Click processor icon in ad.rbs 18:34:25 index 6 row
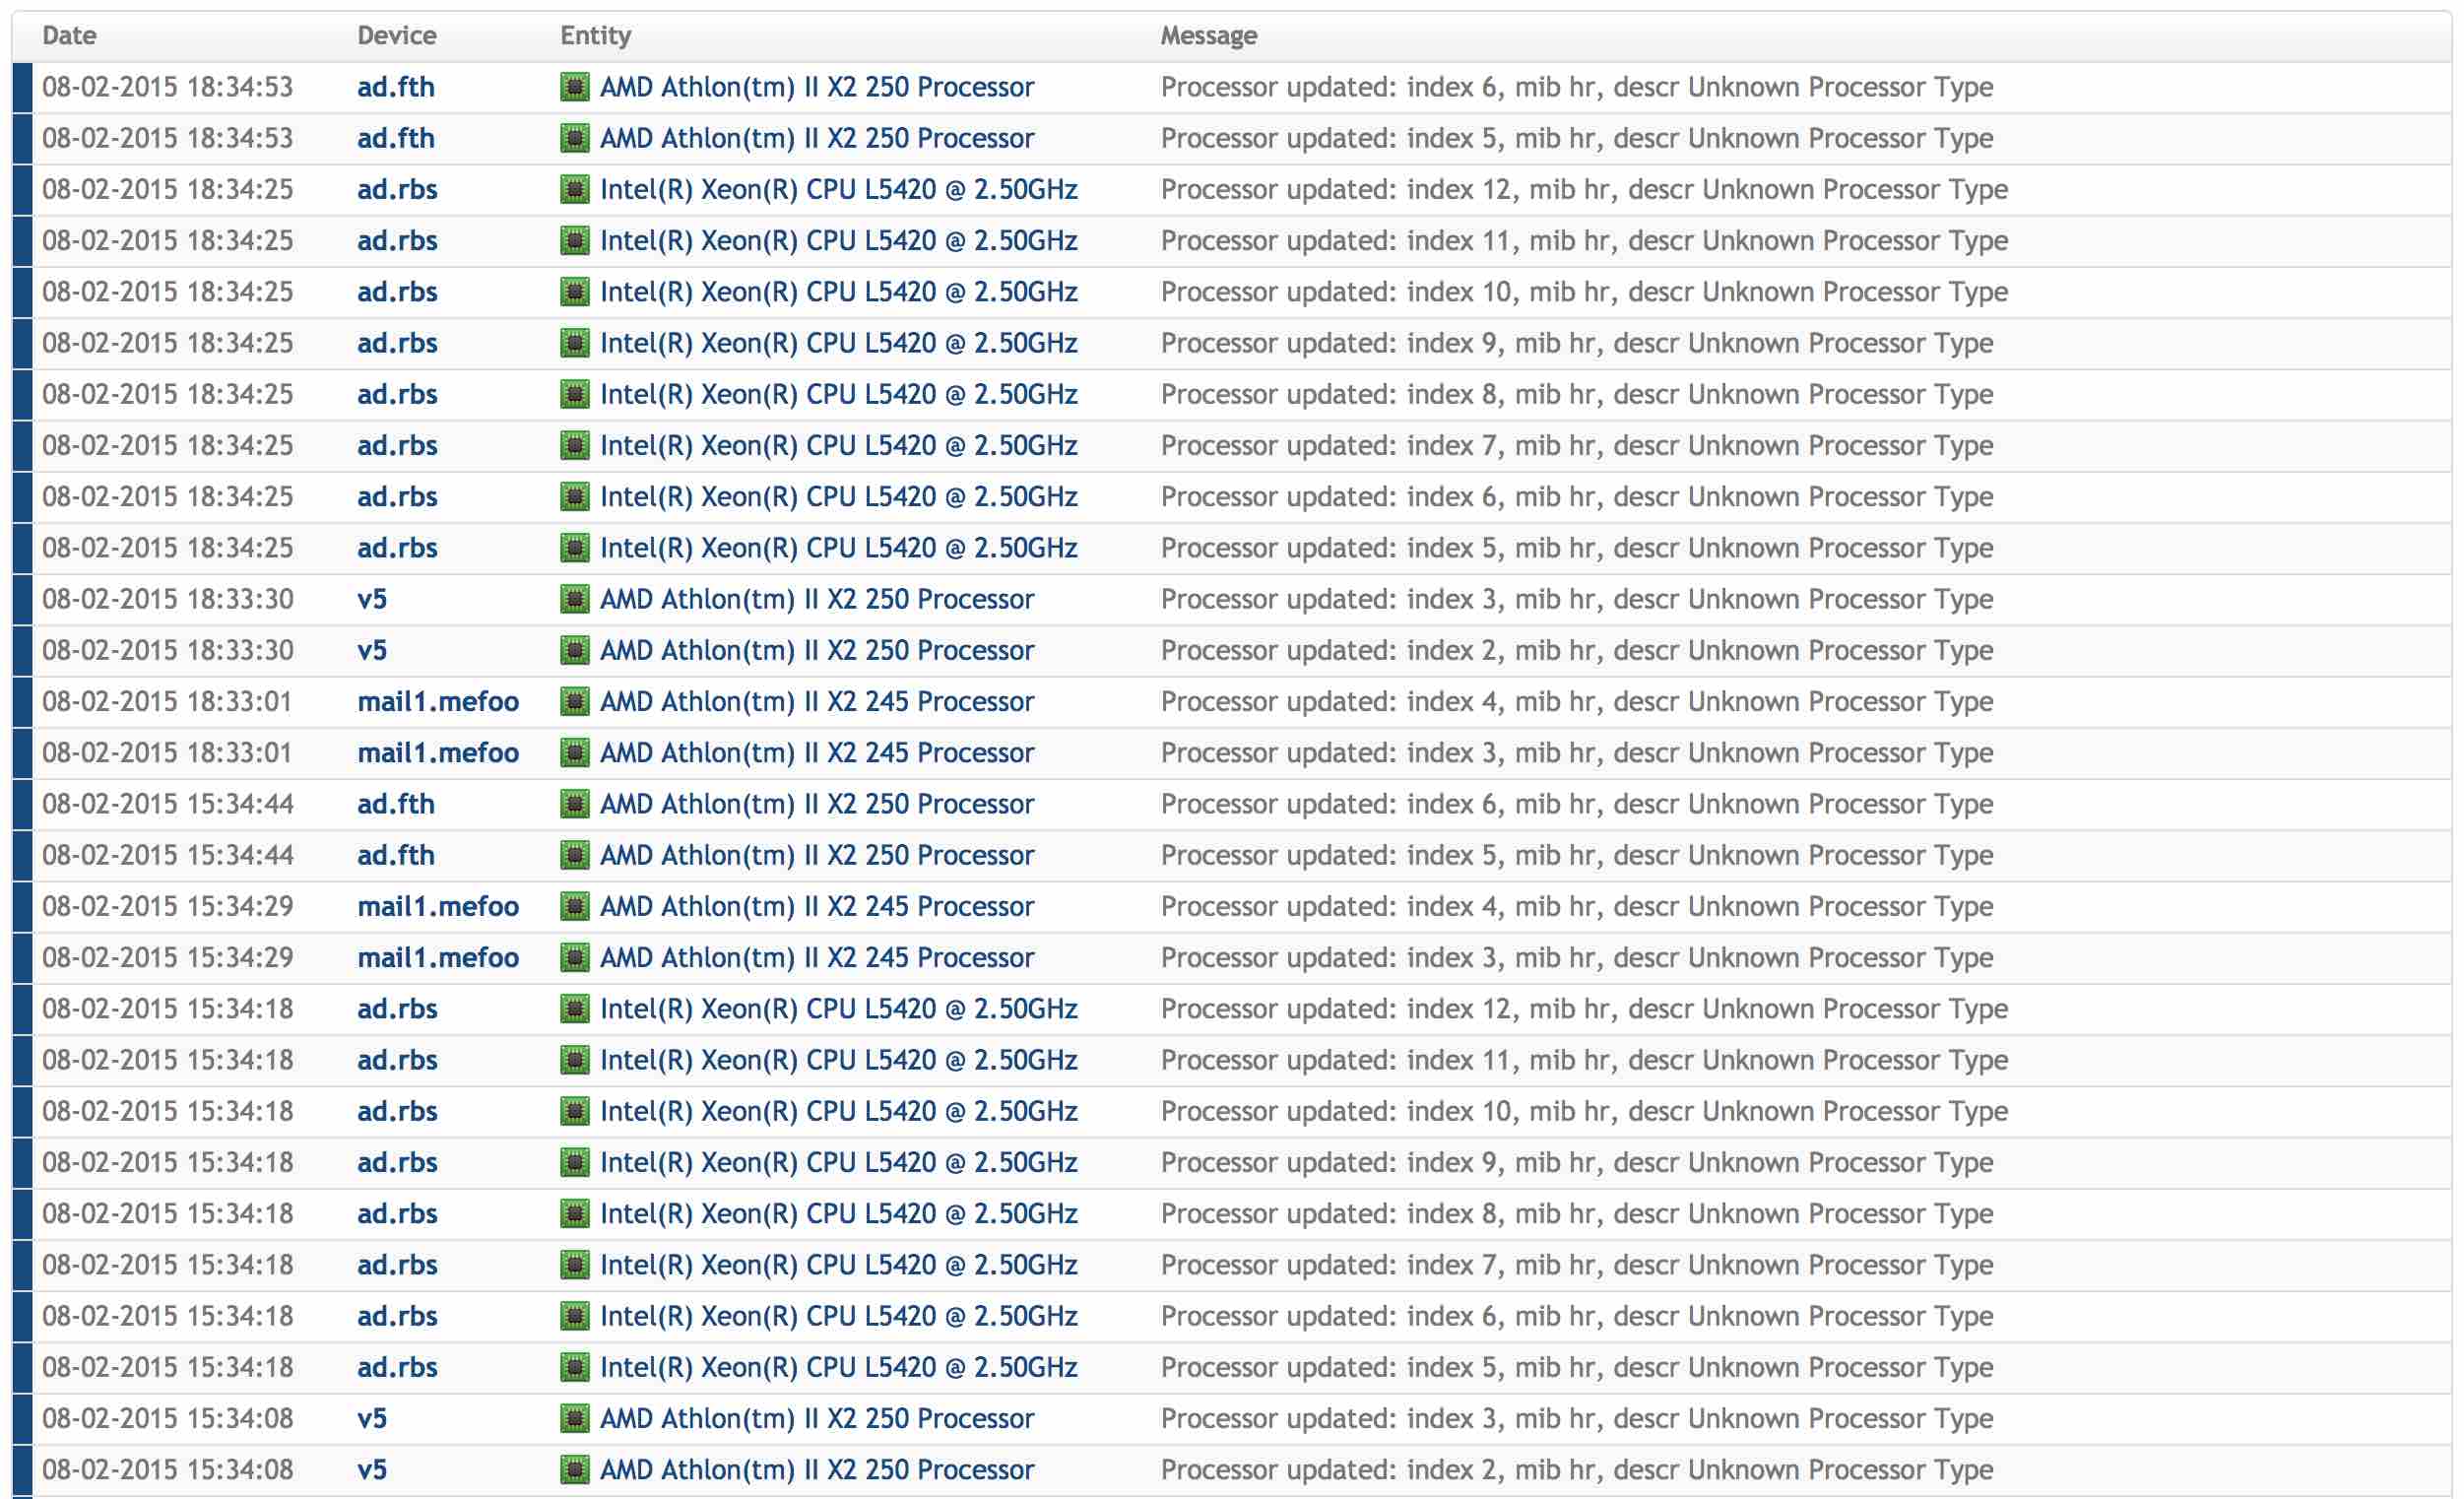2464x1499 pixels. 575,497
